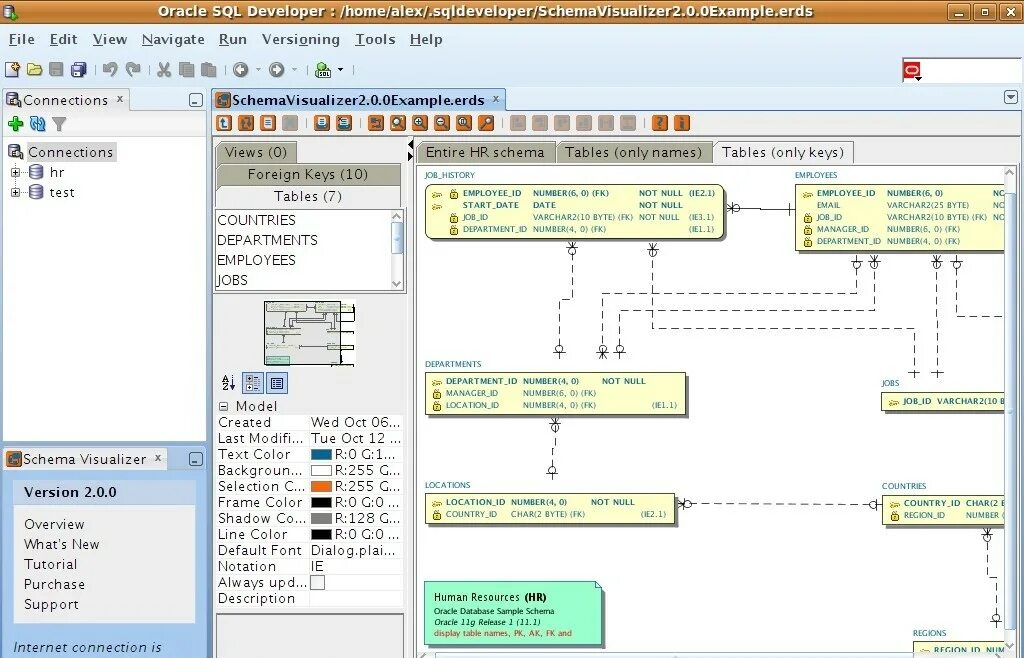Expand the hr connection node
This screenshot has width=1024, height=658.
click(x=16, y=172)
